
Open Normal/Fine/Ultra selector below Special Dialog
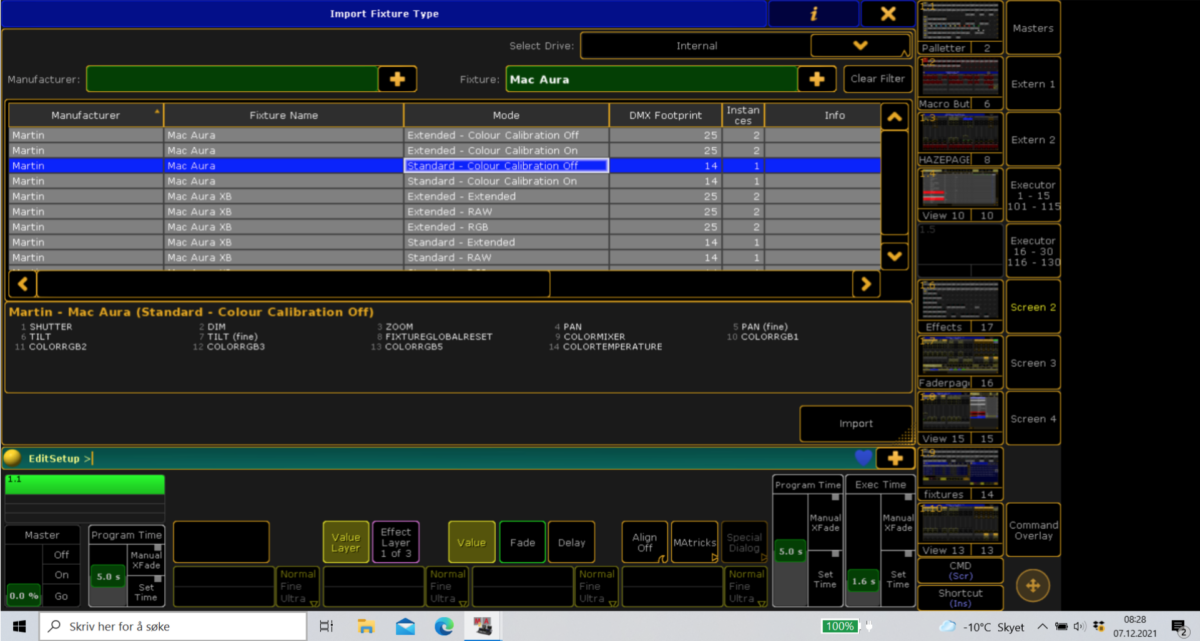pos(746,586)
